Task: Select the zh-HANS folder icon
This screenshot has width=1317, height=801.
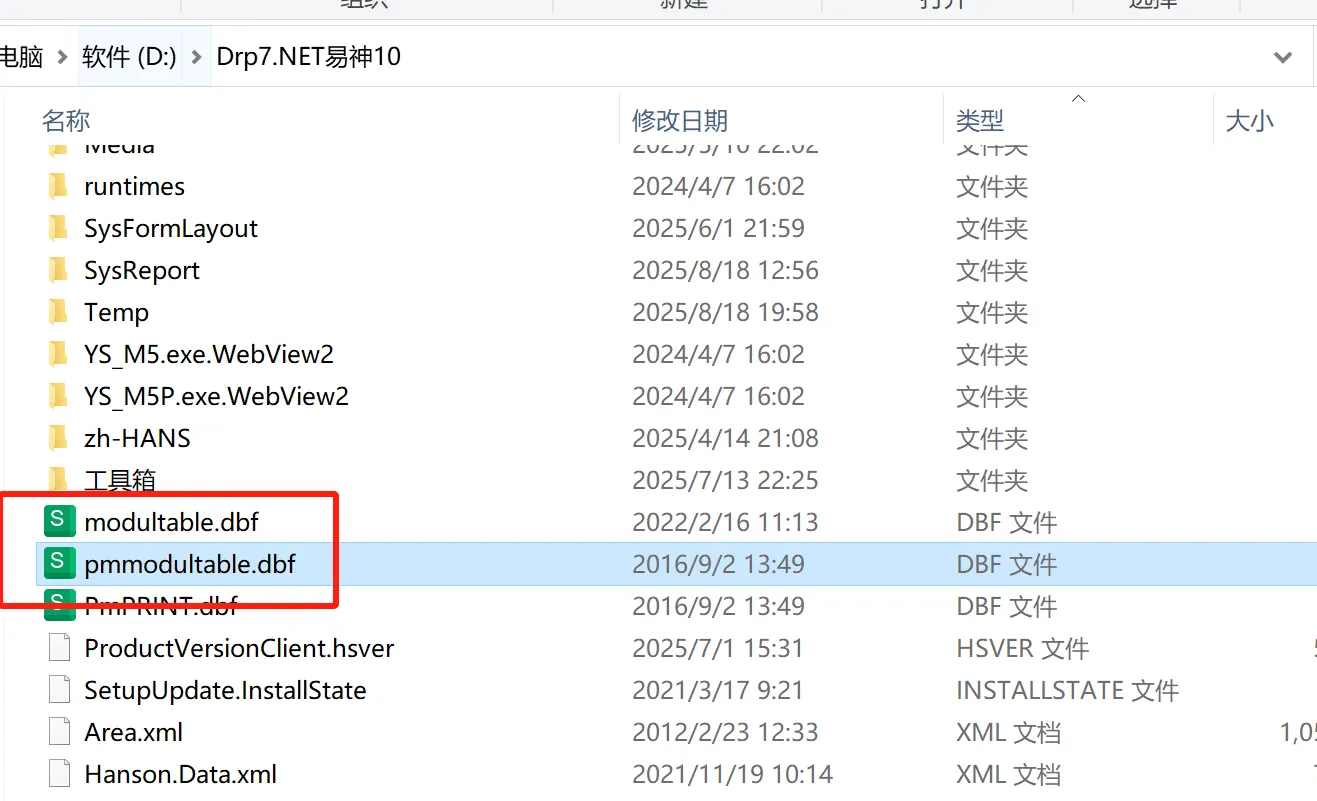Action: (x=59, y=438)
